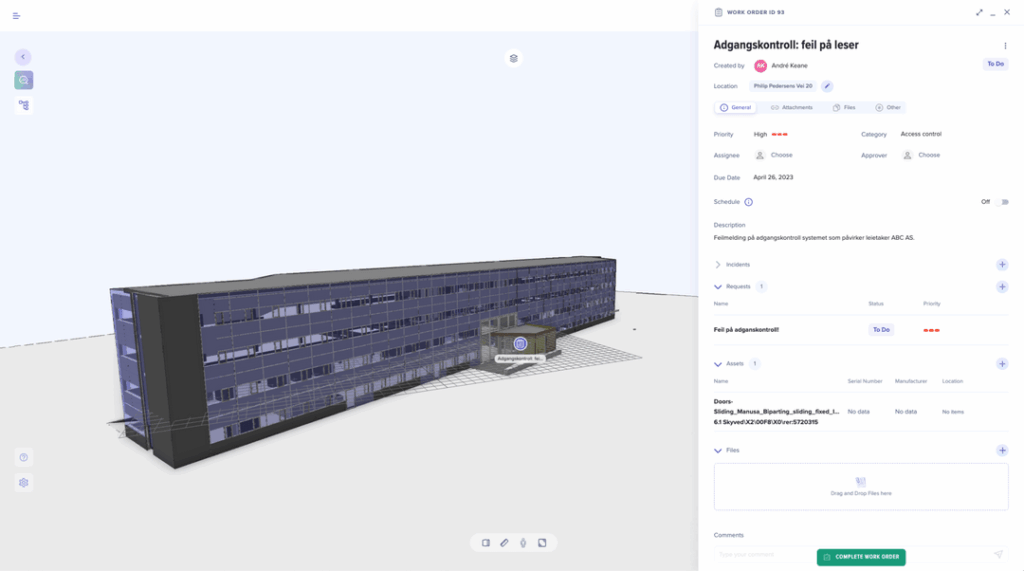Open the settings gear icon
Screen dimensions: 1024x571
tap(23, 482)
